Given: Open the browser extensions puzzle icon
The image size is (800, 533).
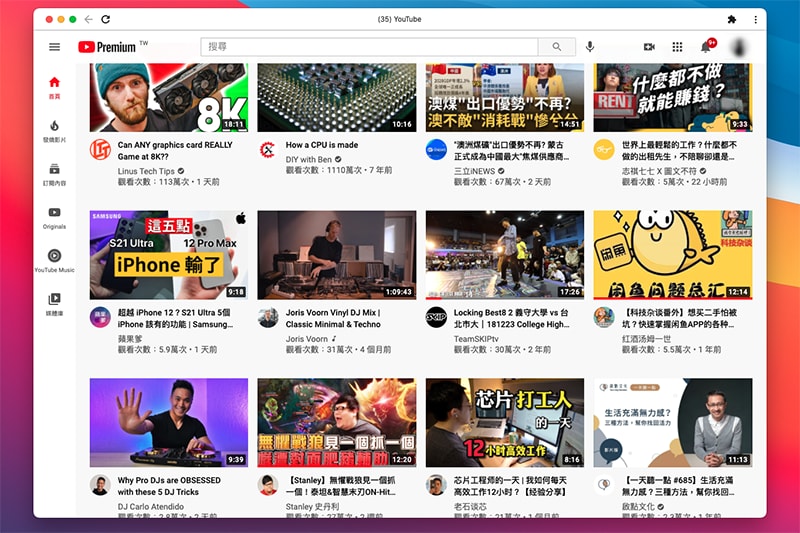Looking at the screenshot, I should pos(731,19).
